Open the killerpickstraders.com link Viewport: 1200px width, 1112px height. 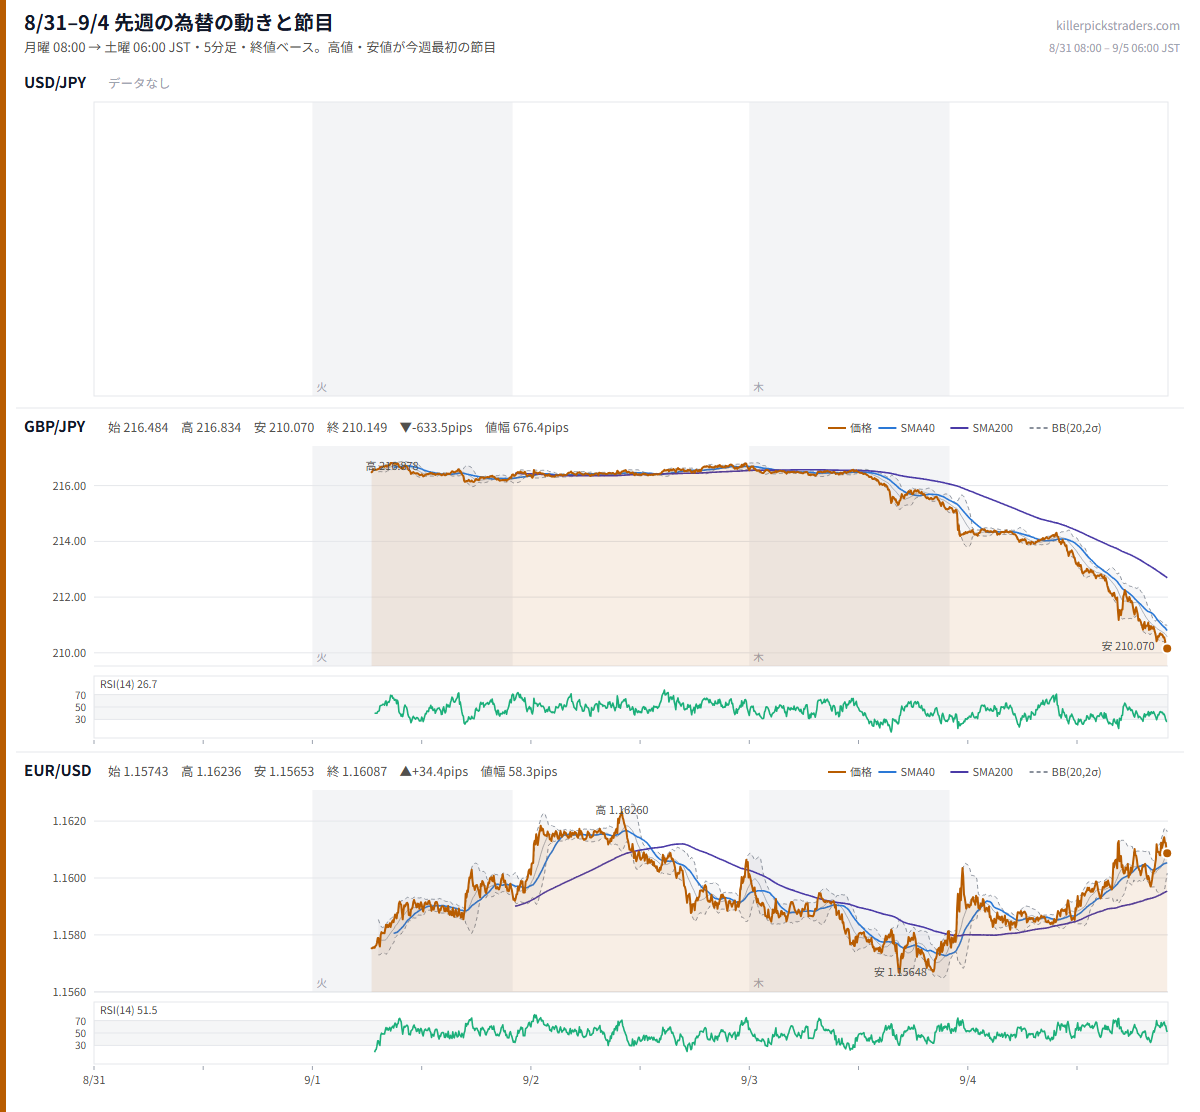(x=1117, y=26)
